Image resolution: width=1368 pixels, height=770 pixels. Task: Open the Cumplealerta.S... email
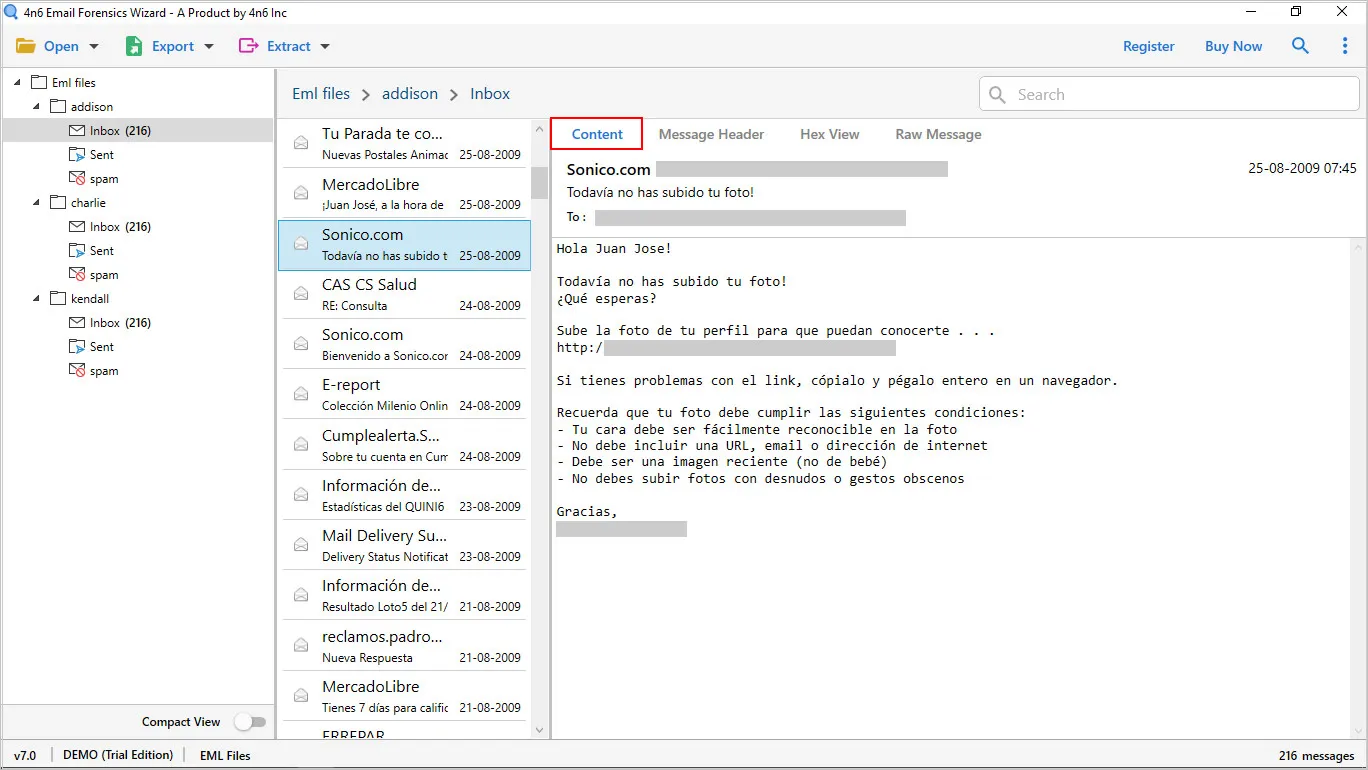click(x=404, y=446)
